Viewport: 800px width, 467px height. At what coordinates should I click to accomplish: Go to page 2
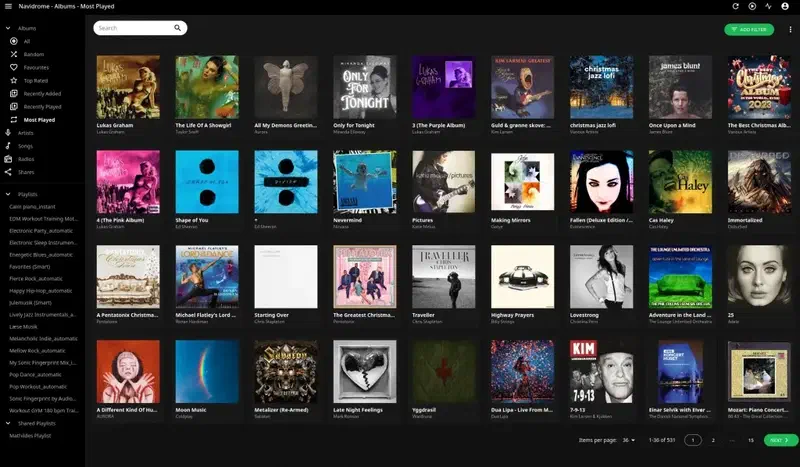pyautogui.click(x=713, y=440)
